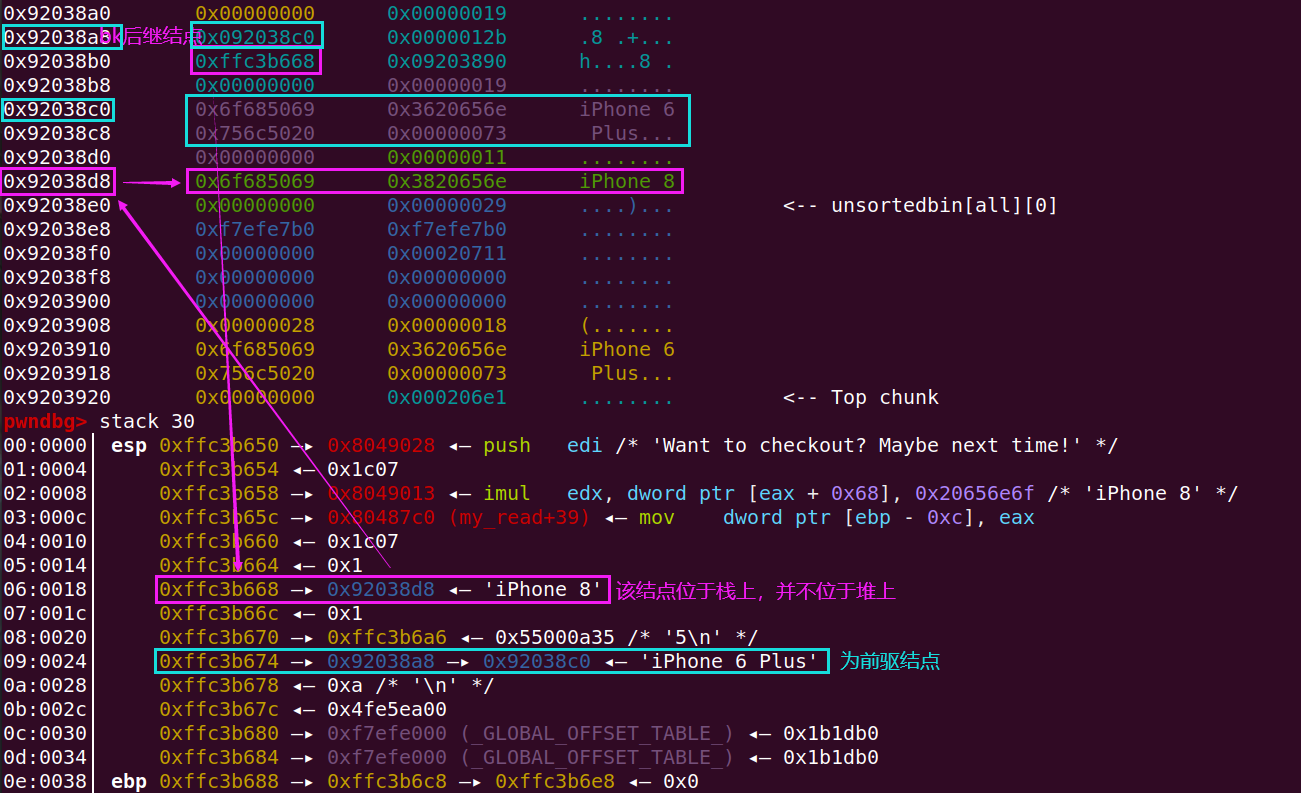Select stack address 0xffc3b680
This screenshot has width=1301, height=793.
coord(219,734)
